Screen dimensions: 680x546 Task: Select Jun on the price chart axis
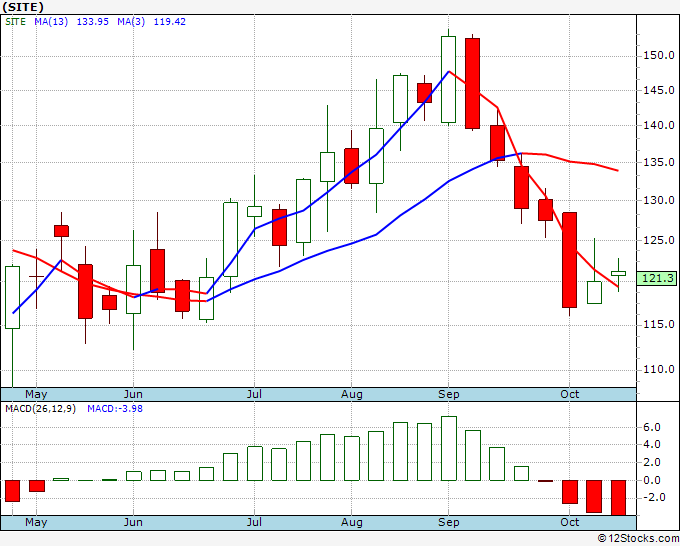(133, 394)
